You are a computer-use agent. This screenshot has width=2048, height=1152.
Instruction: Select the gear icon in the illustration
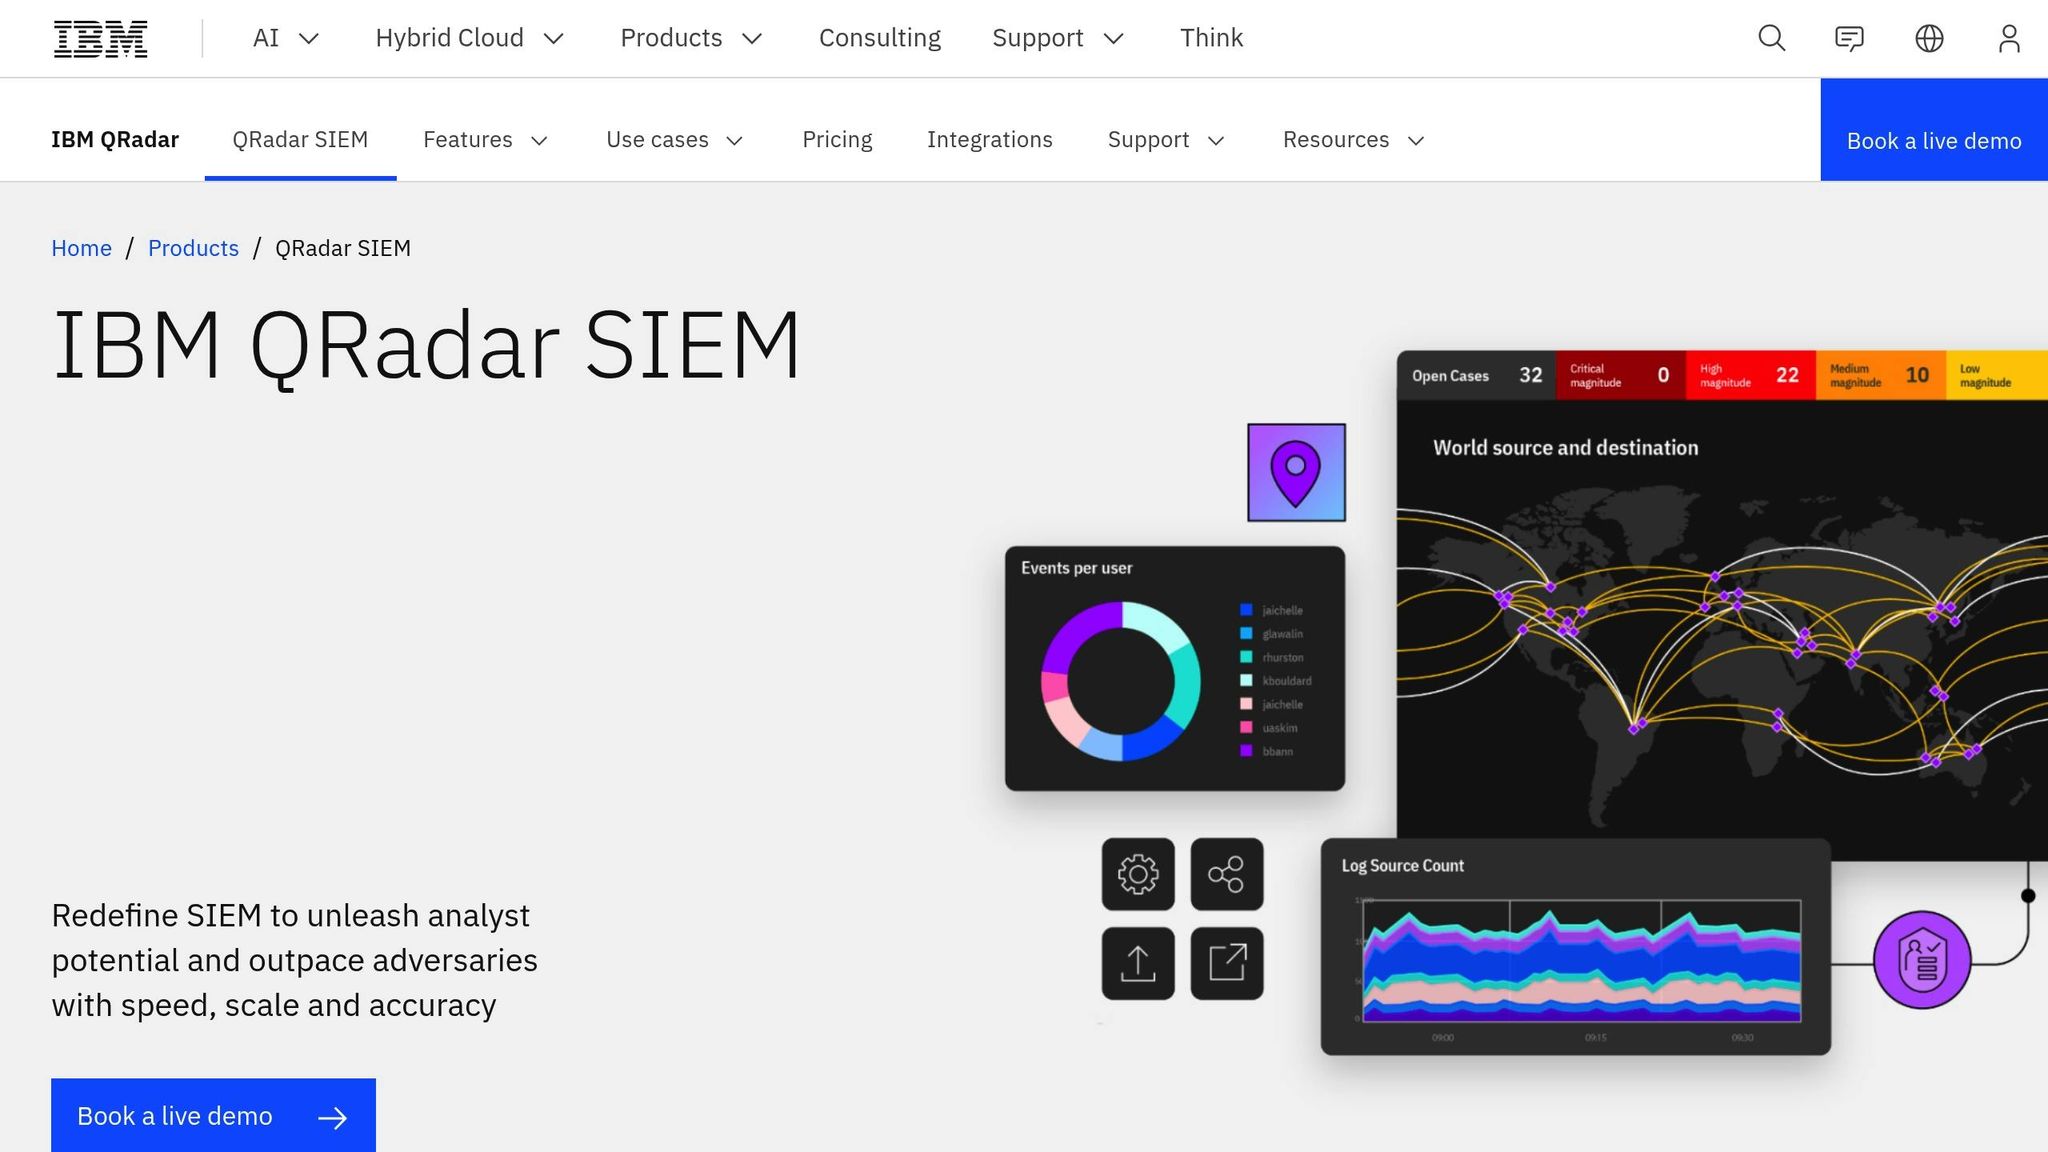1138,875
